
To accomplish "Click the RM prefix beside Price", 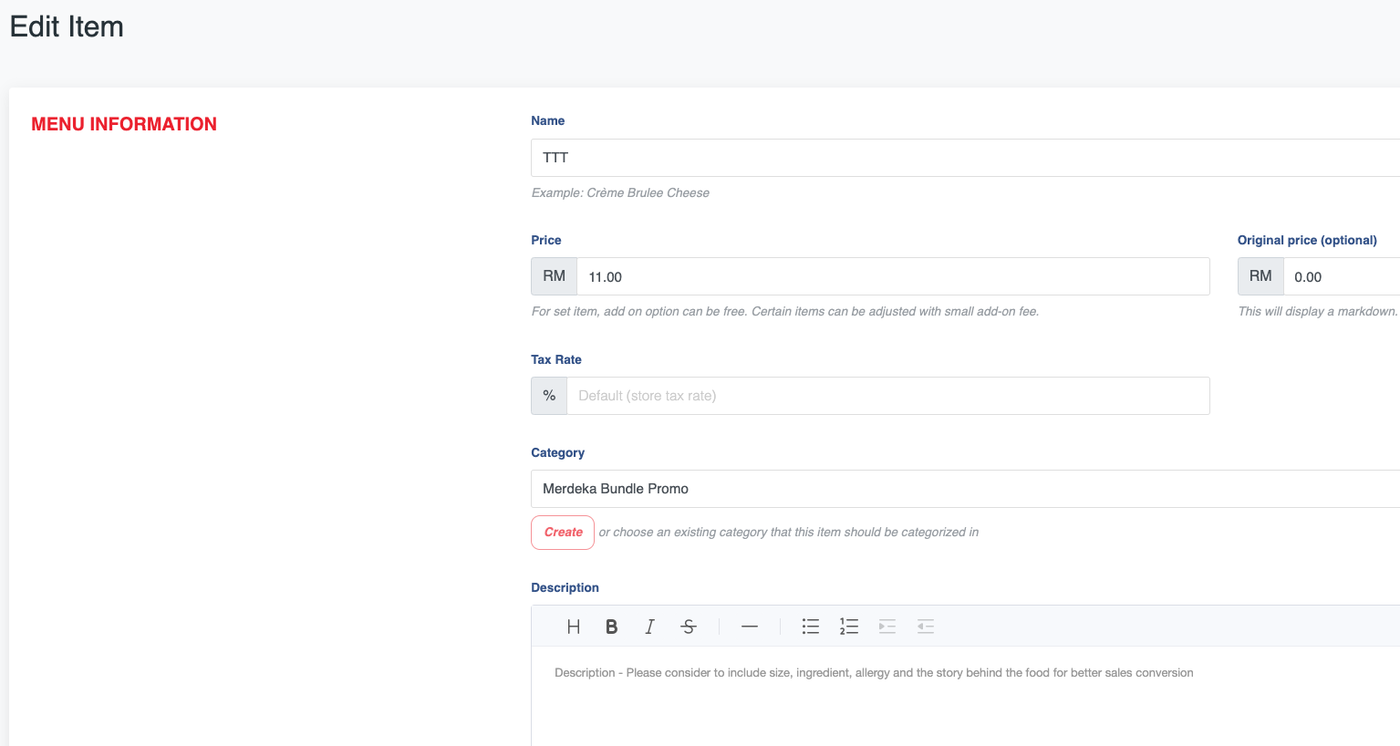I will pyautogui.click(x=554, y=277).
